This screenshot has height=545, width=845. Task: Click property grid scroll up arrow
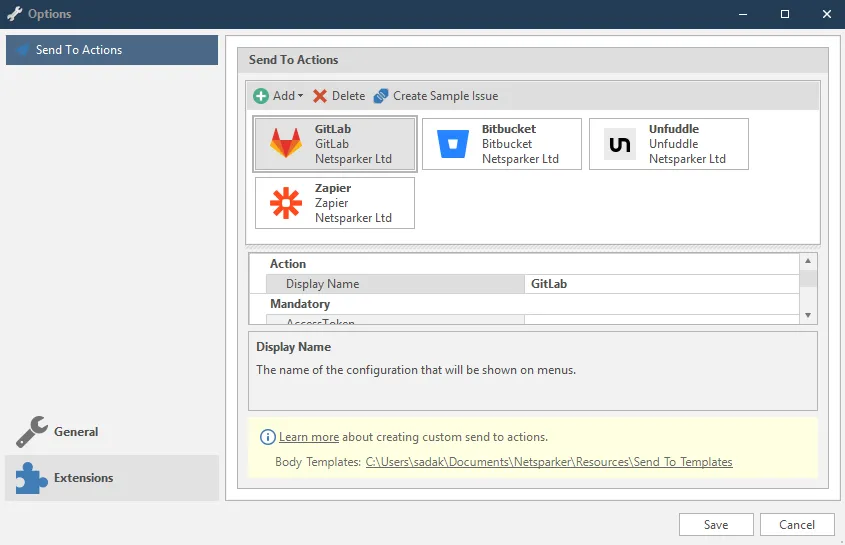tap(808, 261)
